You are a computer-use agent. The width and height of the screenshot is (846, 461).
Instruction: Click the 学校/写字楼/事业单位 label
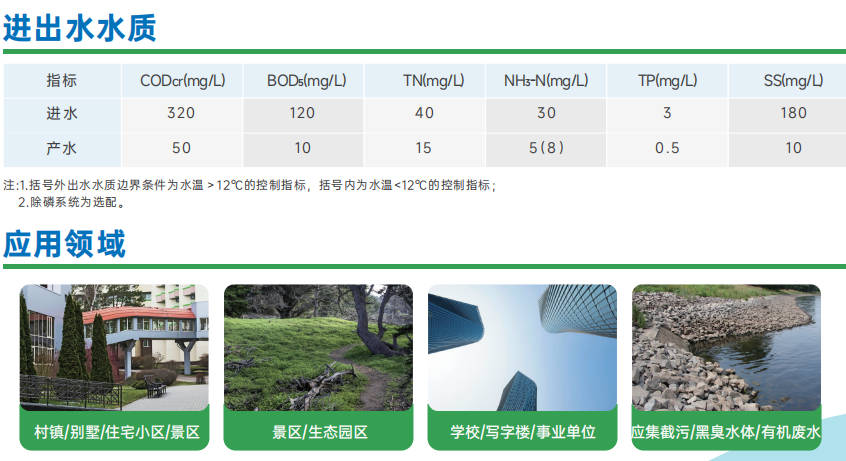523,432
